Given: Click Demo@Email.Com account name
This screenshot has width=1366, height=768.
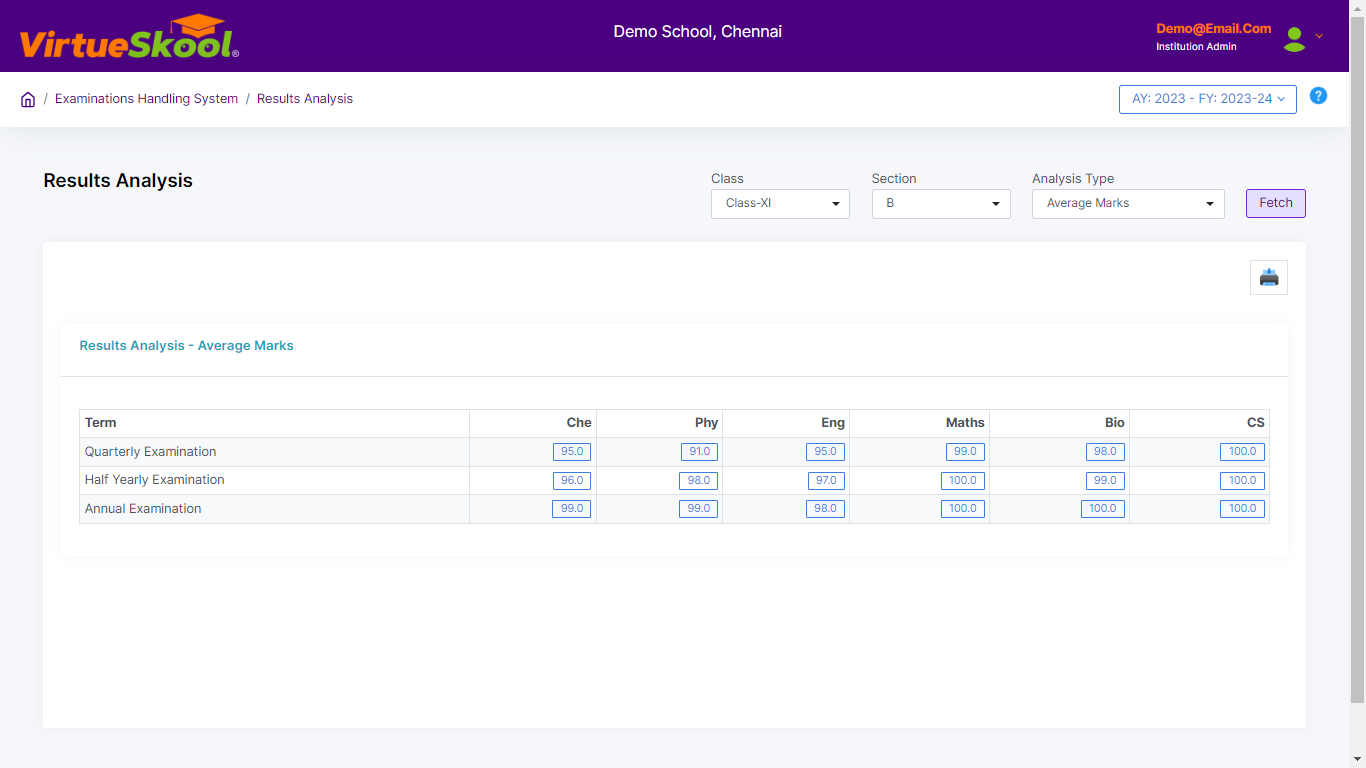Looking at the screenshot, I should point(1214,29).
